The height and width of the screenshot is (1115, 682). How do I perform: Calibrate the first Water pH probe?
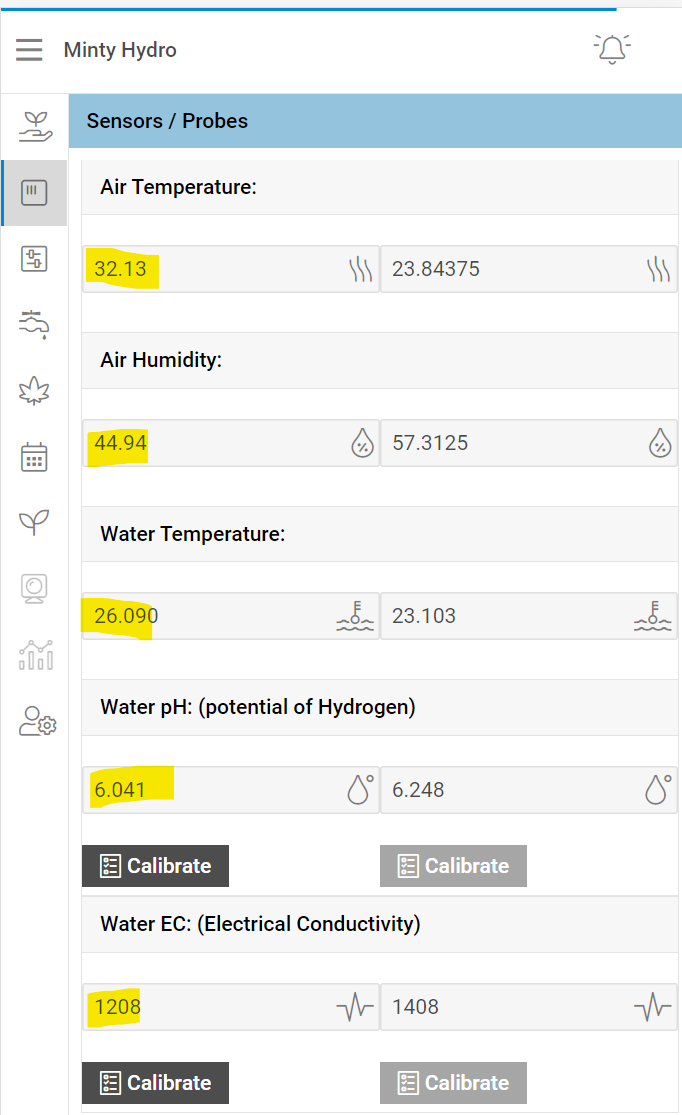[155, 866]
